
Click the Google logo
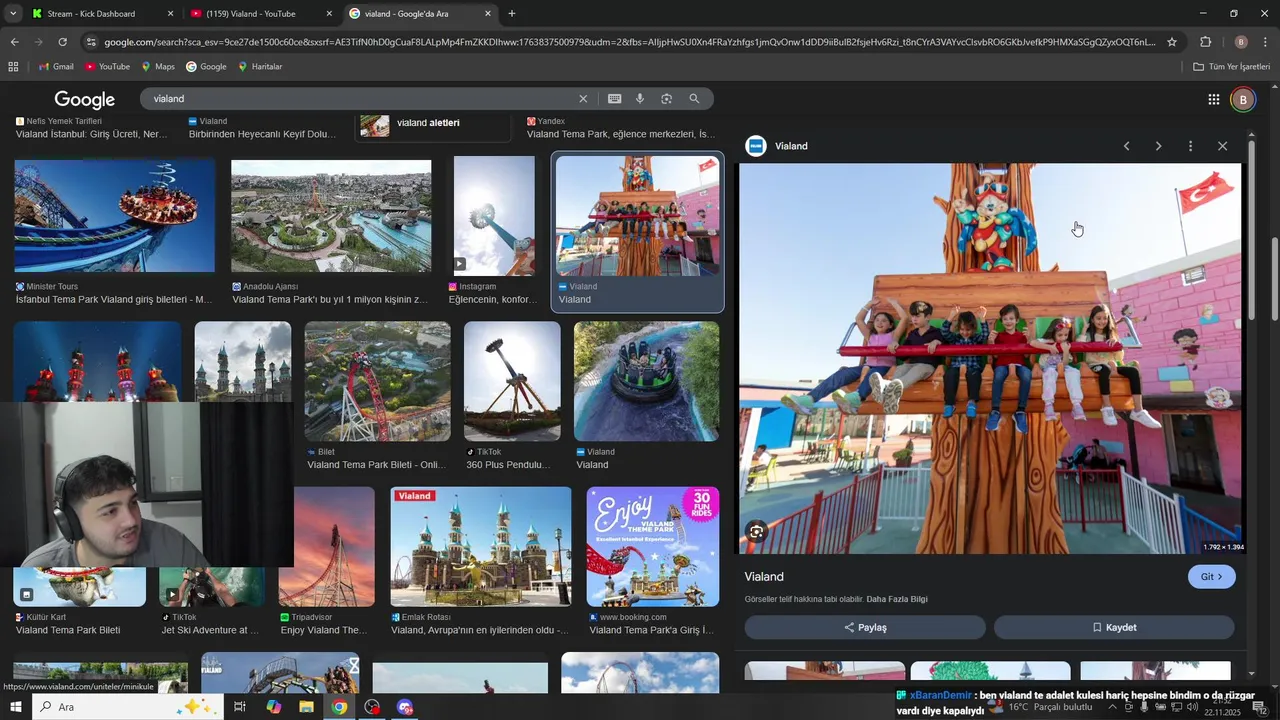pos(85,99)
